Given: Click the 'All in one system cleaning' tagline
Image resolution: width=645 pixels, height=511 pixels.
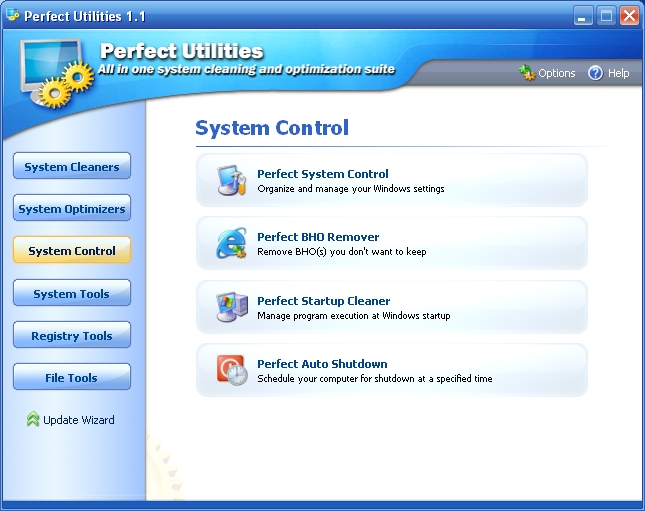Looking at the screenshot, I should point(246,69).
